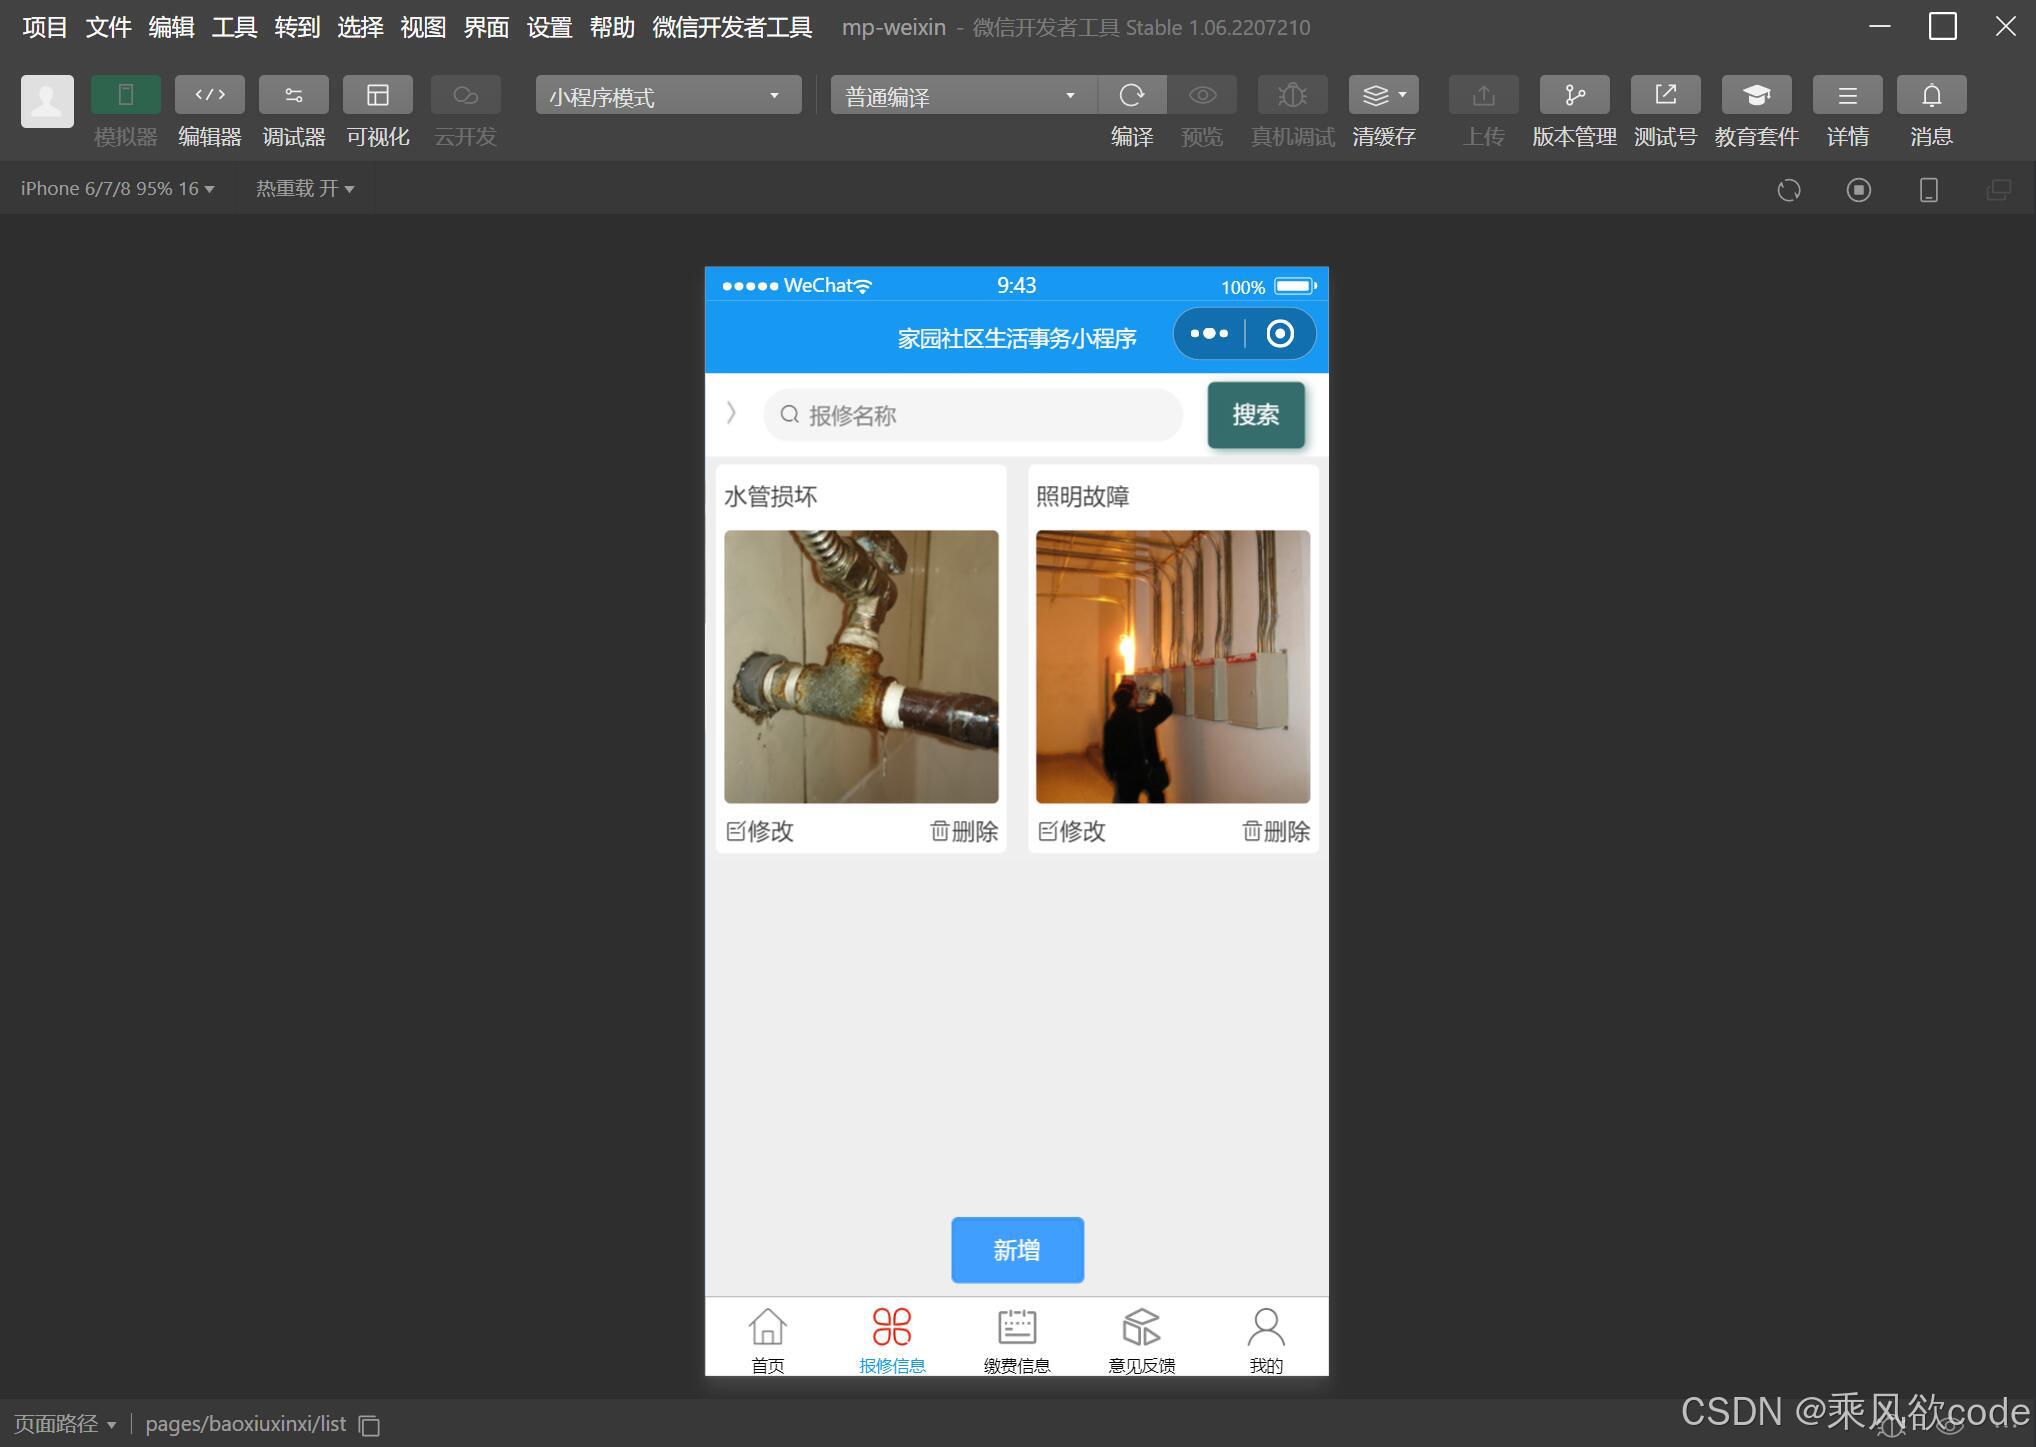Viewport: 2036px width, 1447px height.
Task: Copy page path icon in status bar
Action: click(369, 1425)
